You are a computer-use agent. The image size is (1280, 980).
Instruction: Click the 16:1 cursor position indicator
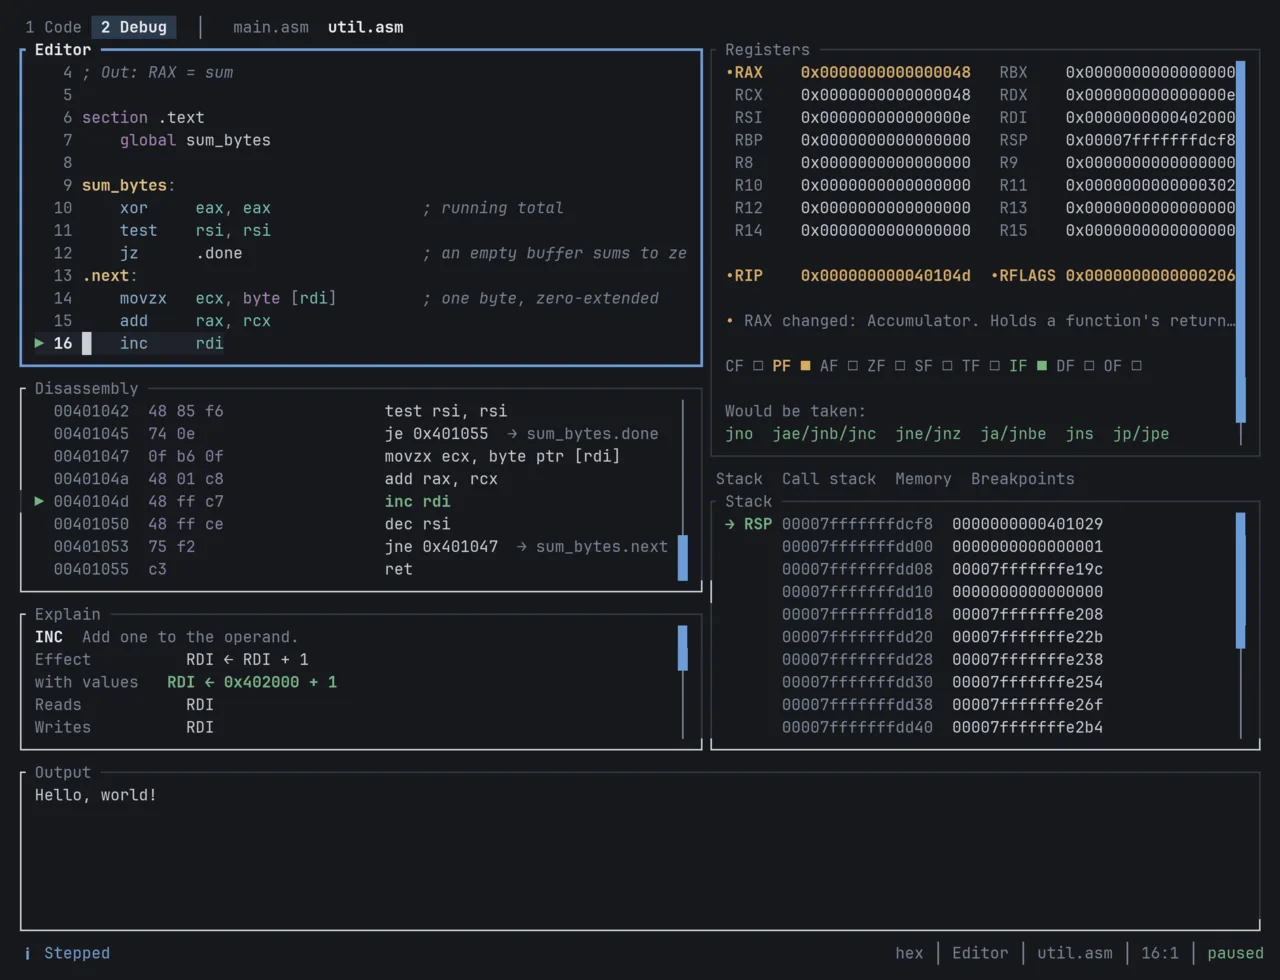[x=1160, y=953]
